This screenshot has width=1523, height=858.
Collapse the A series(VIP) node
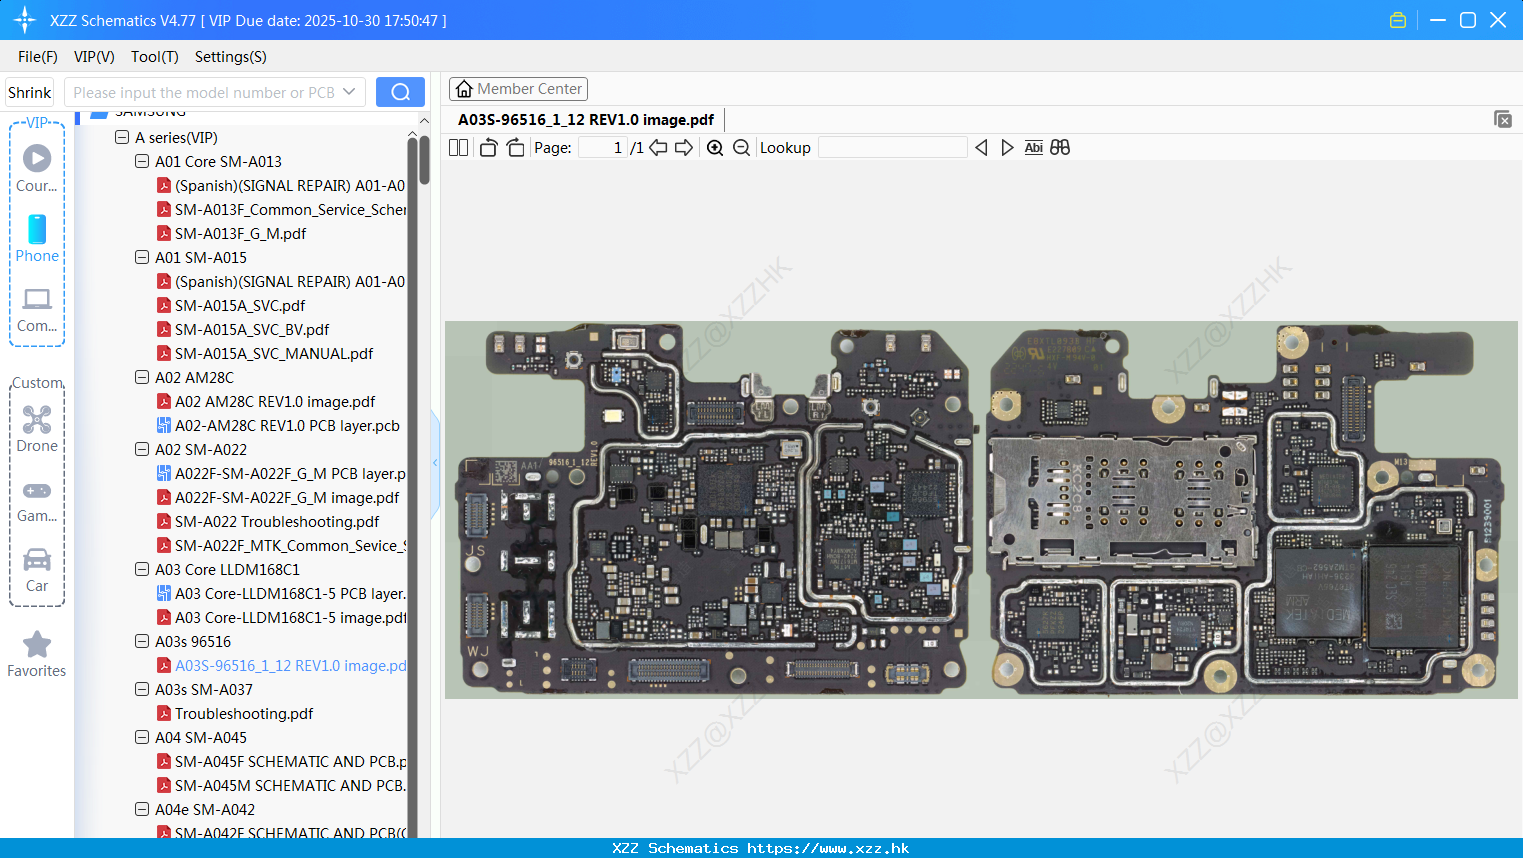coord(122,138)
